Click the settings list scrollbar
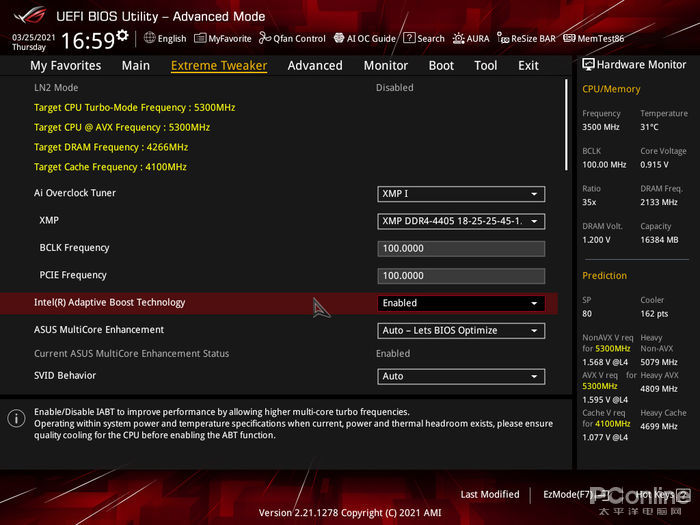Image resolution: width=700 pixels, height=525 pixels. [567, 125]
